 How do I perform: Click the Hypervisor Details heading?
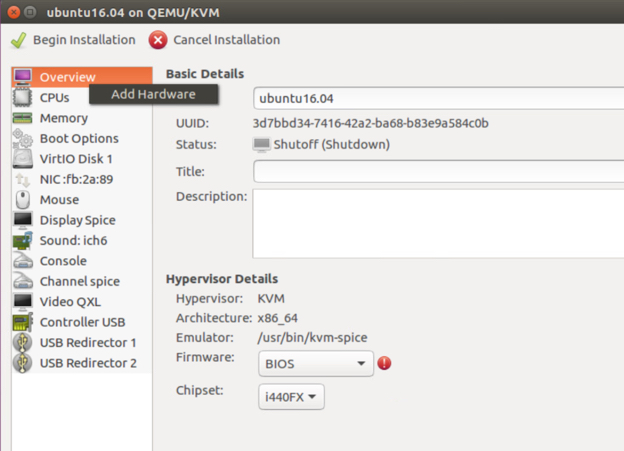222,279
